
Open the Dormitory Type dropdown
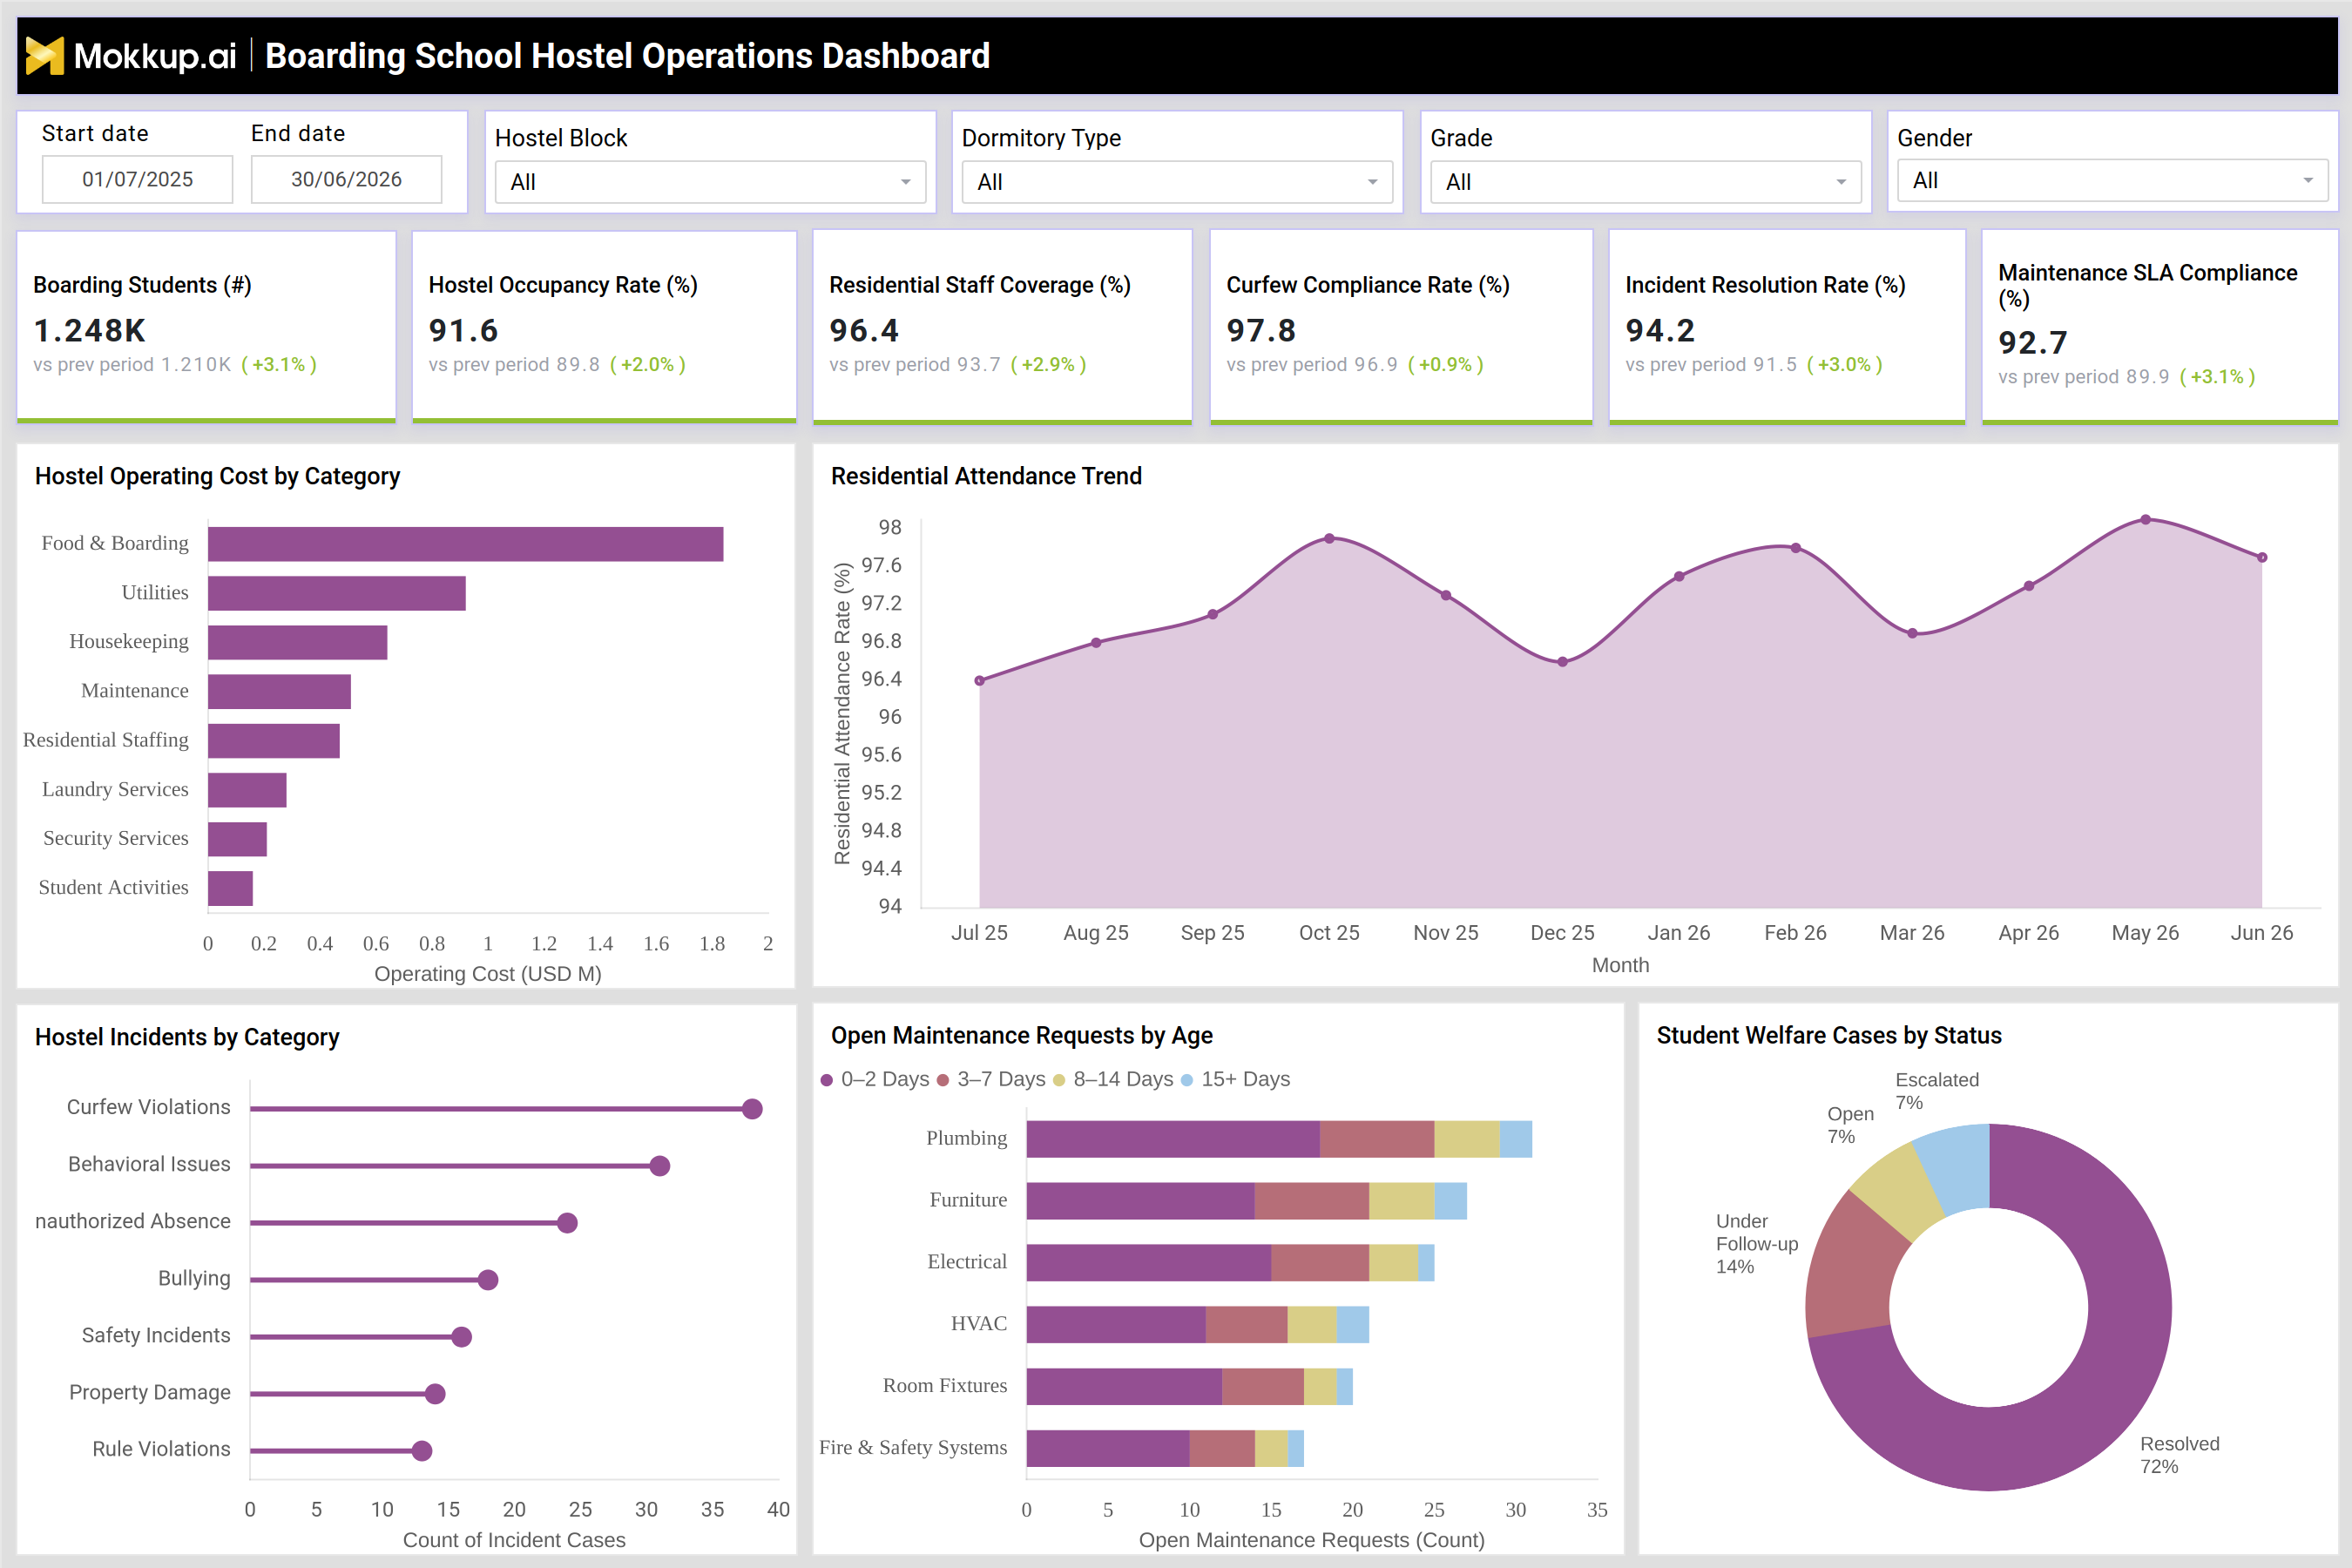tap(1177, 182)
